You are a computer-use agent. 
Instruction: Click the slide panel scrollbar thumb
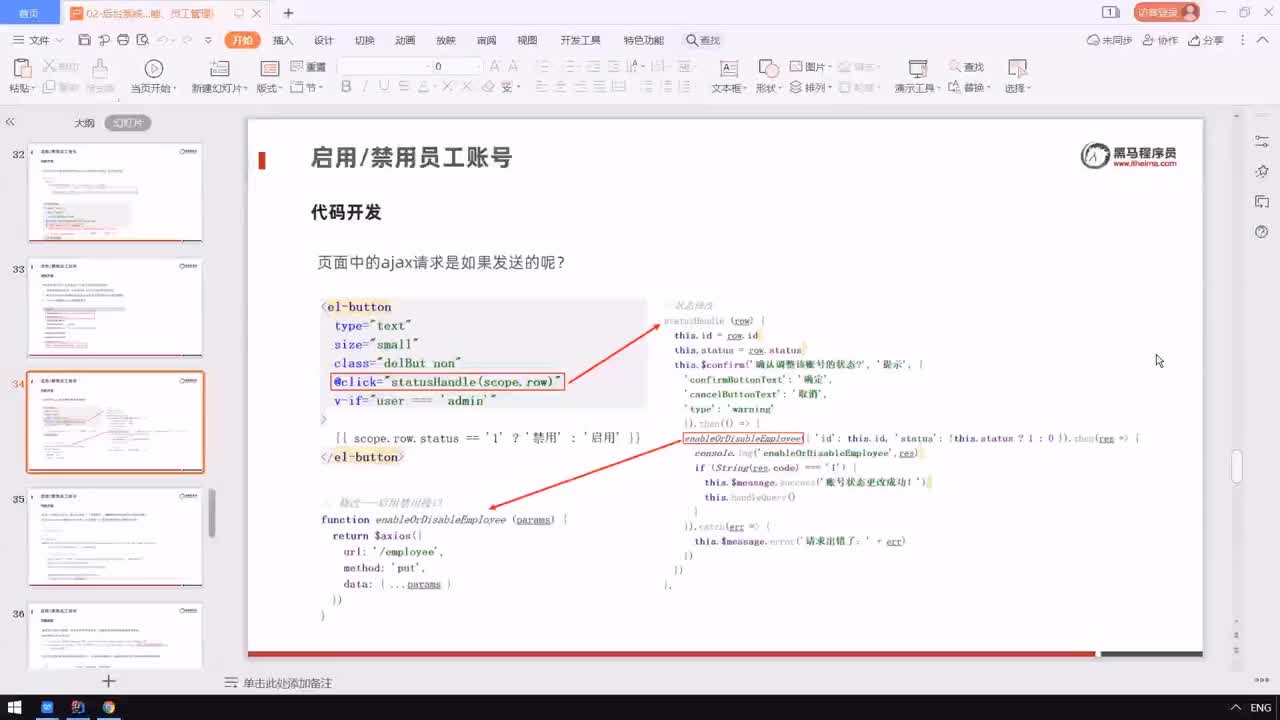point(212,514)
